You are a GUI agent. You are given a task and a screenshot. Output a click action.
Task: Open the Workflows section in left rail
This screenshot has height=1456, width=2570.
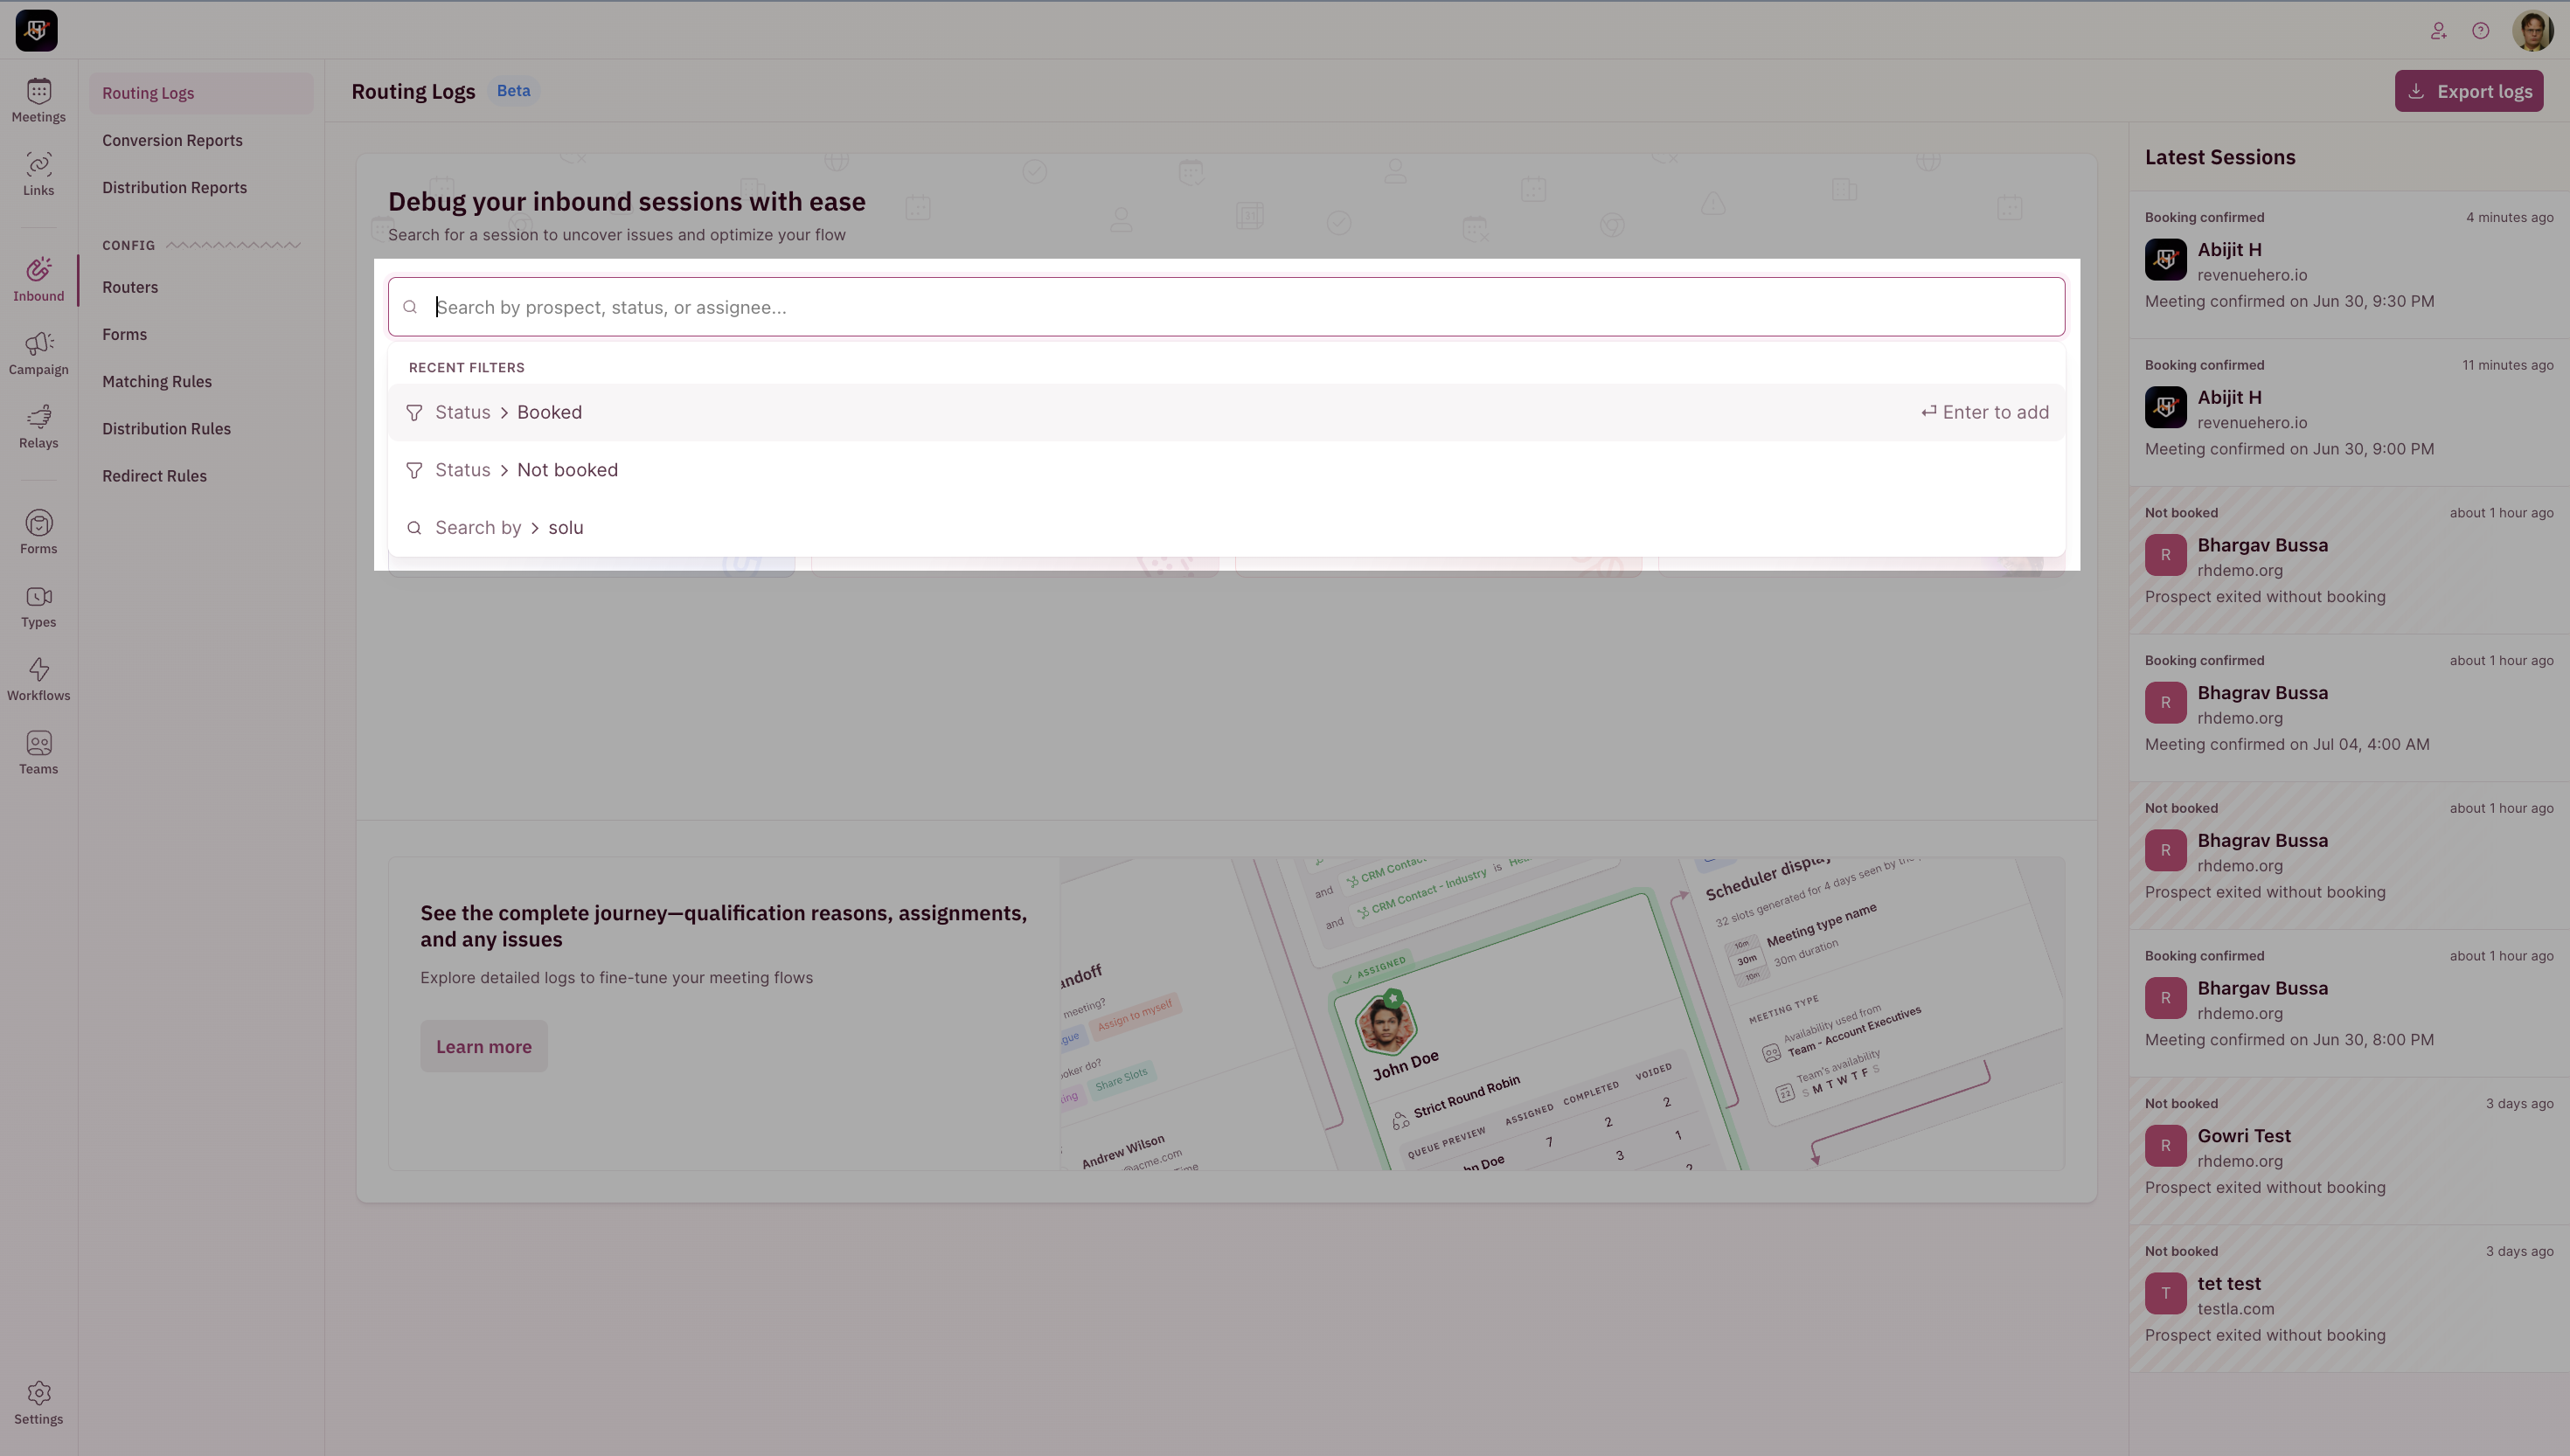click(38, 680)
